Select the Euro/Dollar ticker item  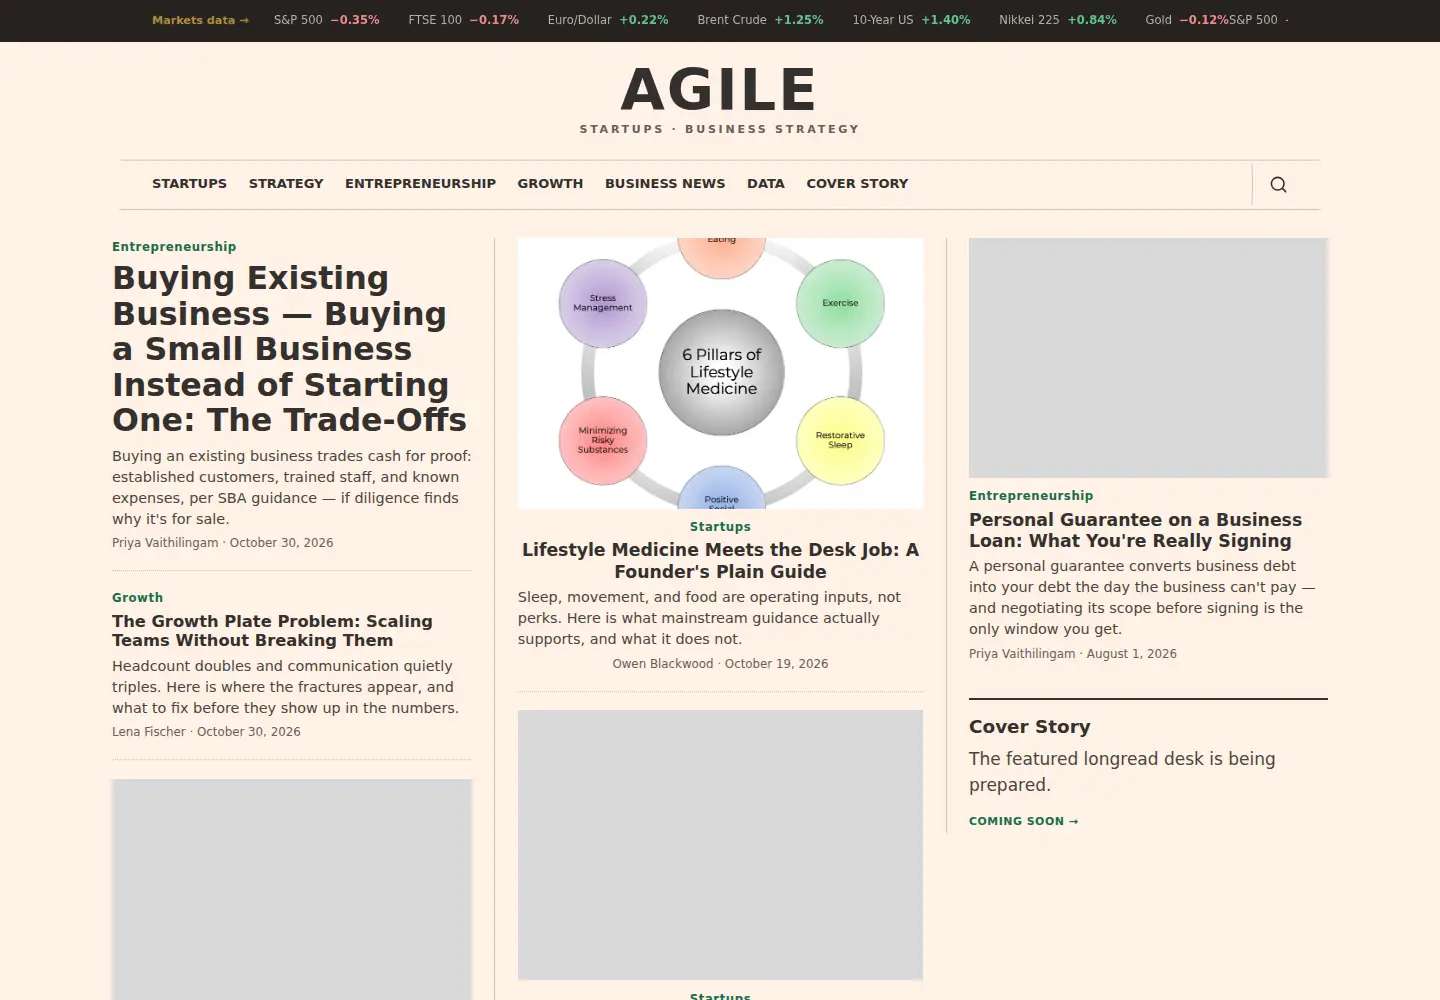click(x=608, y=20)
